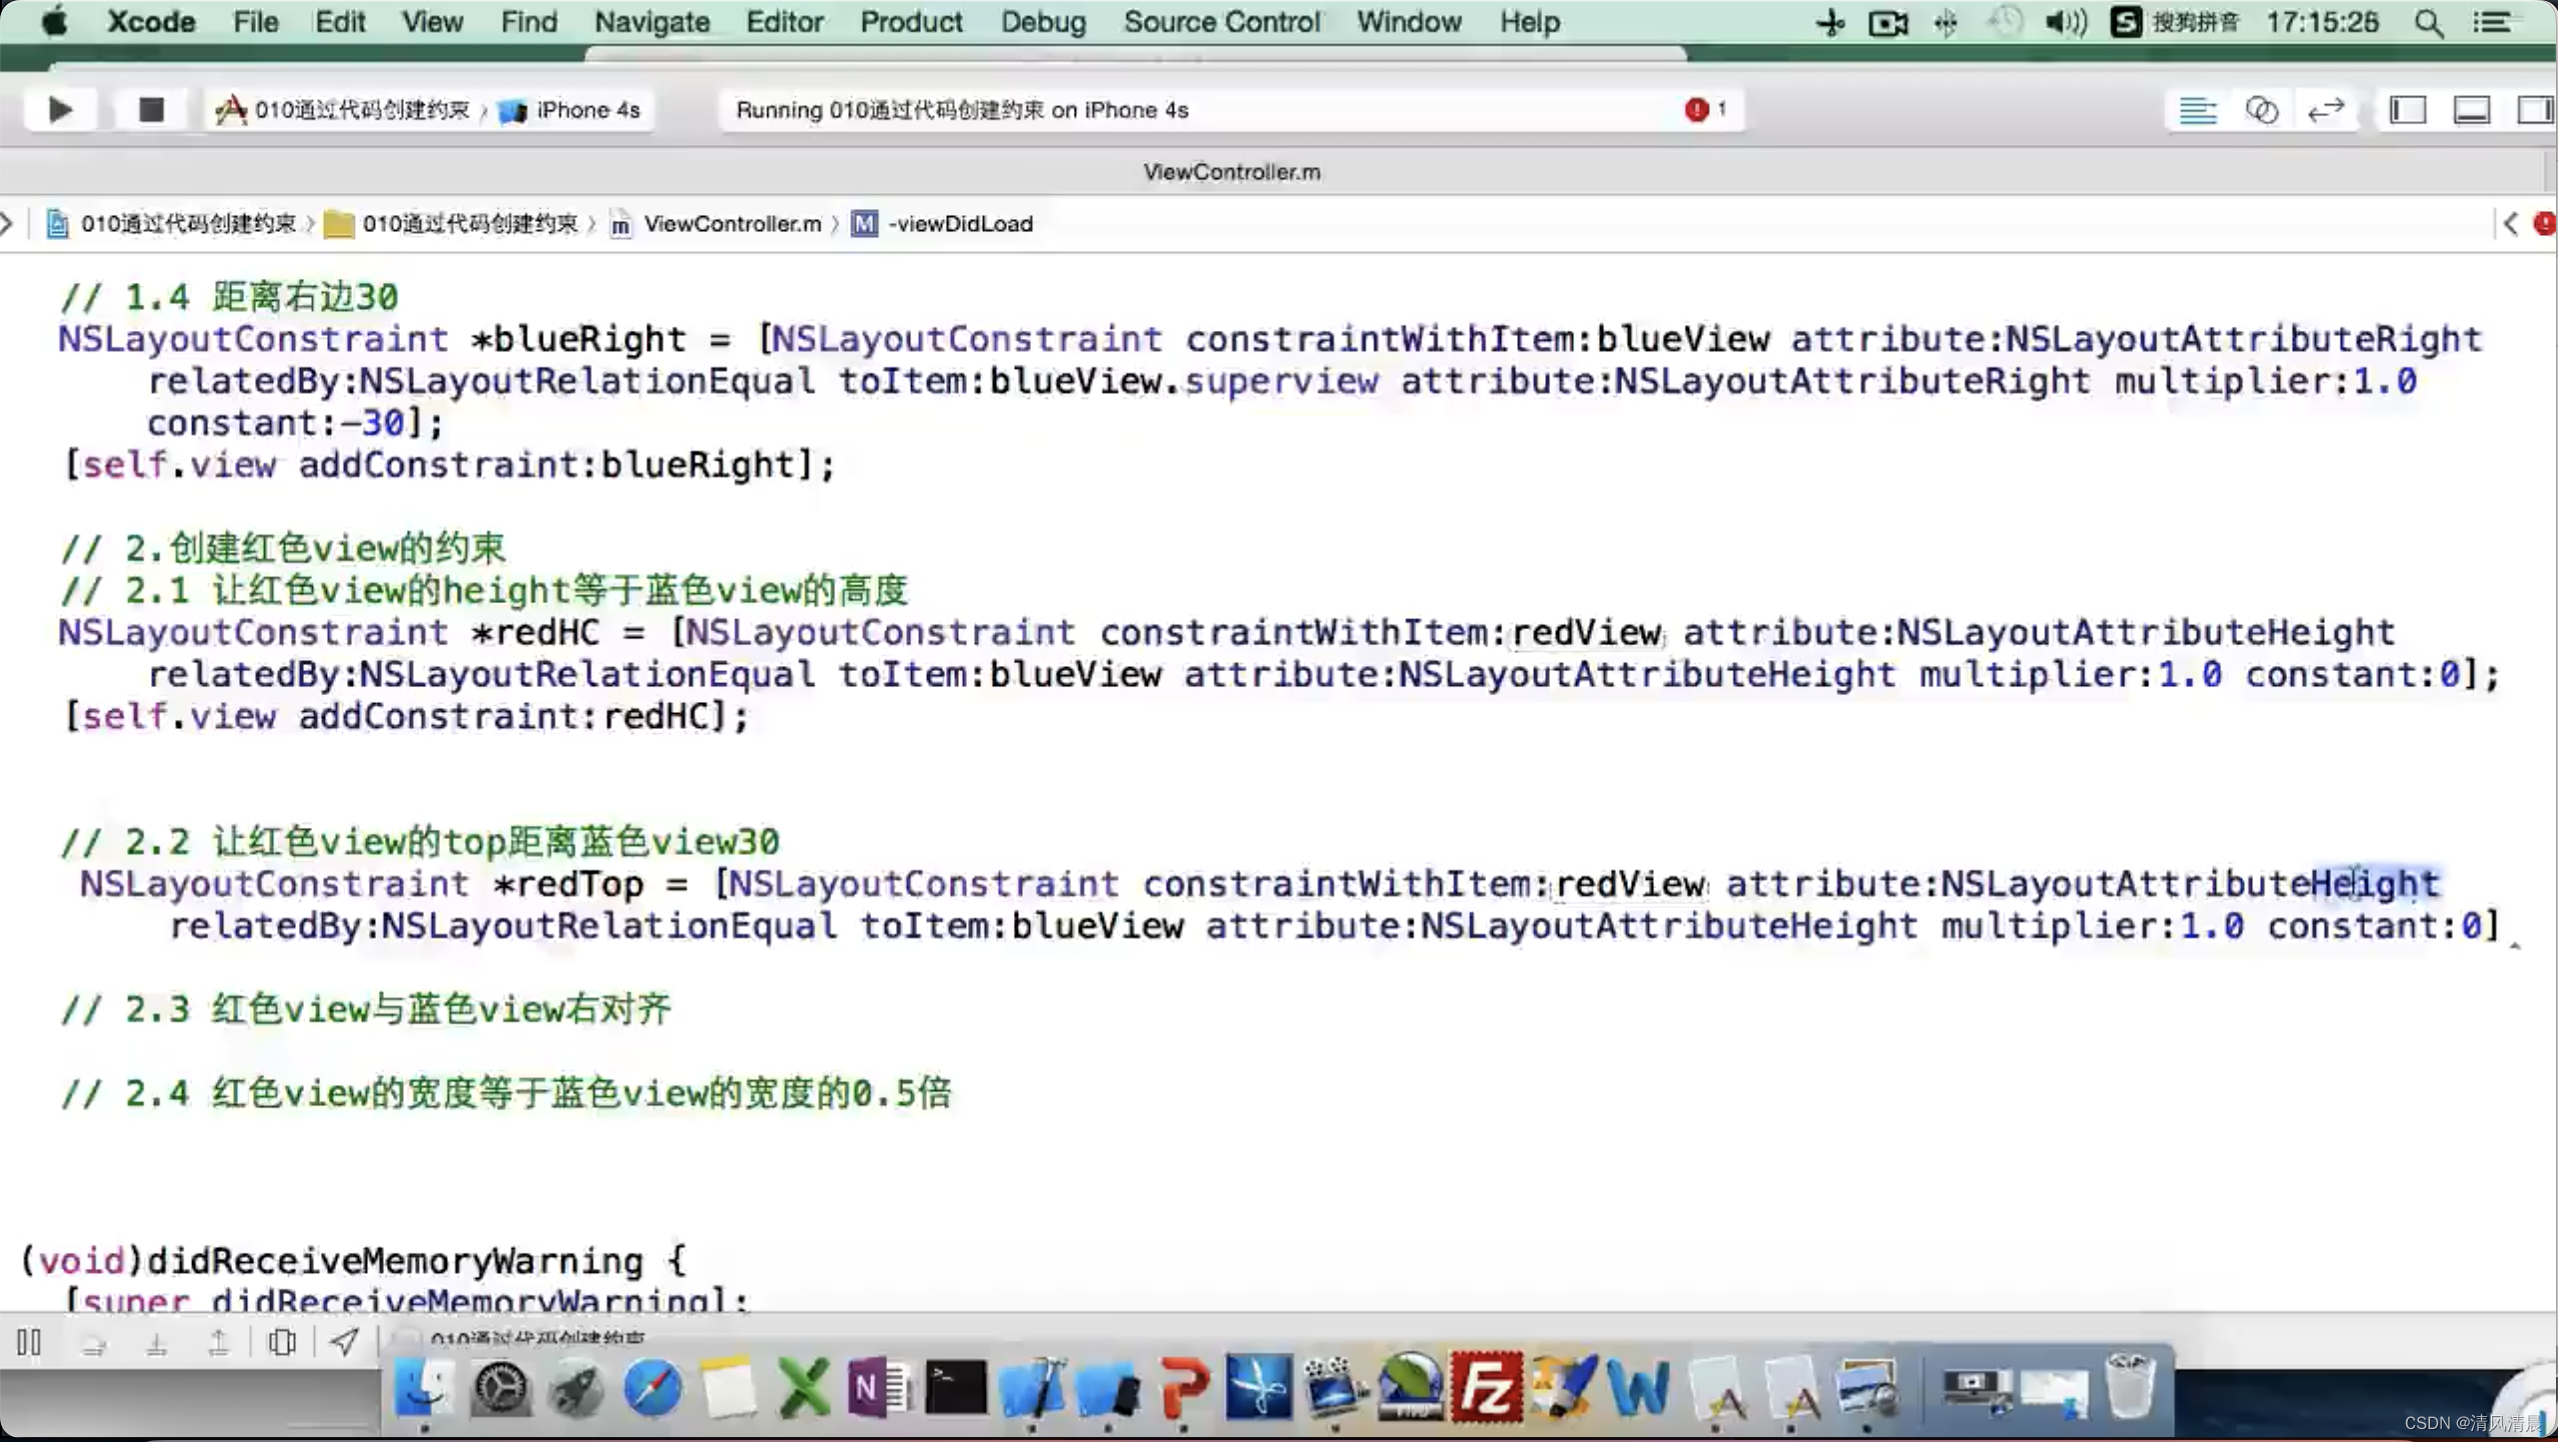Open Launchpad from the Dock
The height and width of the screenshot is (1442, 2558).
tap(576, 1388)
